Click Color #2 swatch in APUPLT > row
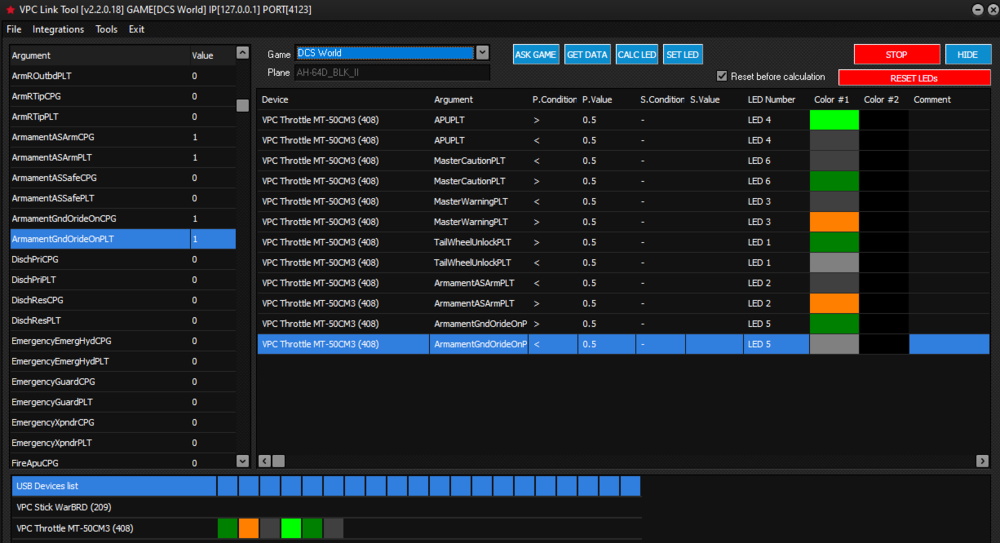This screenshot has height=543, width=1000. coord(884,120)
